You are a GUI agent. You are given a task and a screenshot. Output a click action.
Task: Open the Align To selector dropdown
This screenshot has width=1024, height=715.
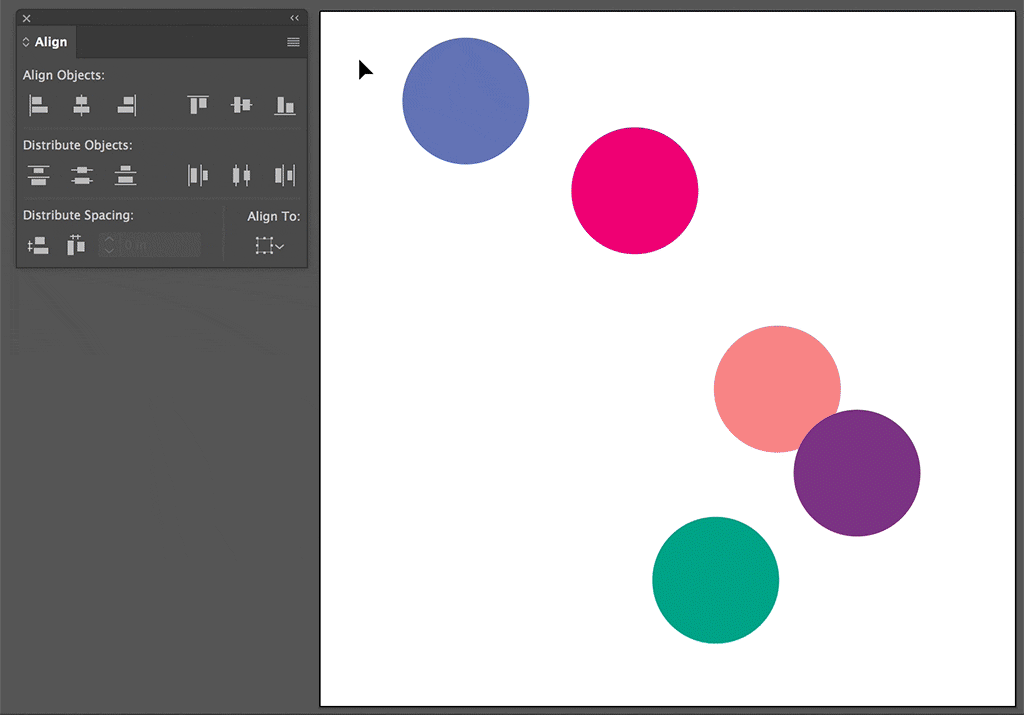pyautogui.click(x=269, y=245)
